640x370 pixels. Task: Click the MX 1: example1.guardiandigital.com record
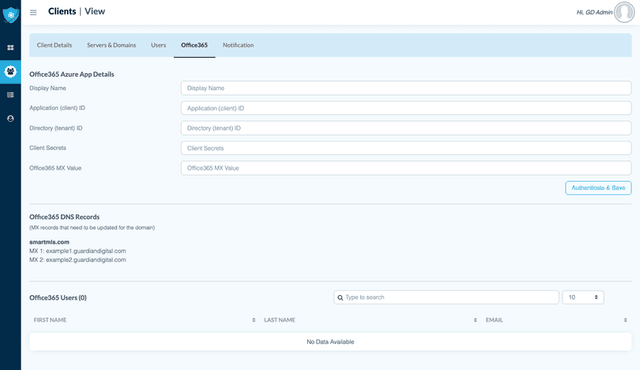[x=78, y=251]
